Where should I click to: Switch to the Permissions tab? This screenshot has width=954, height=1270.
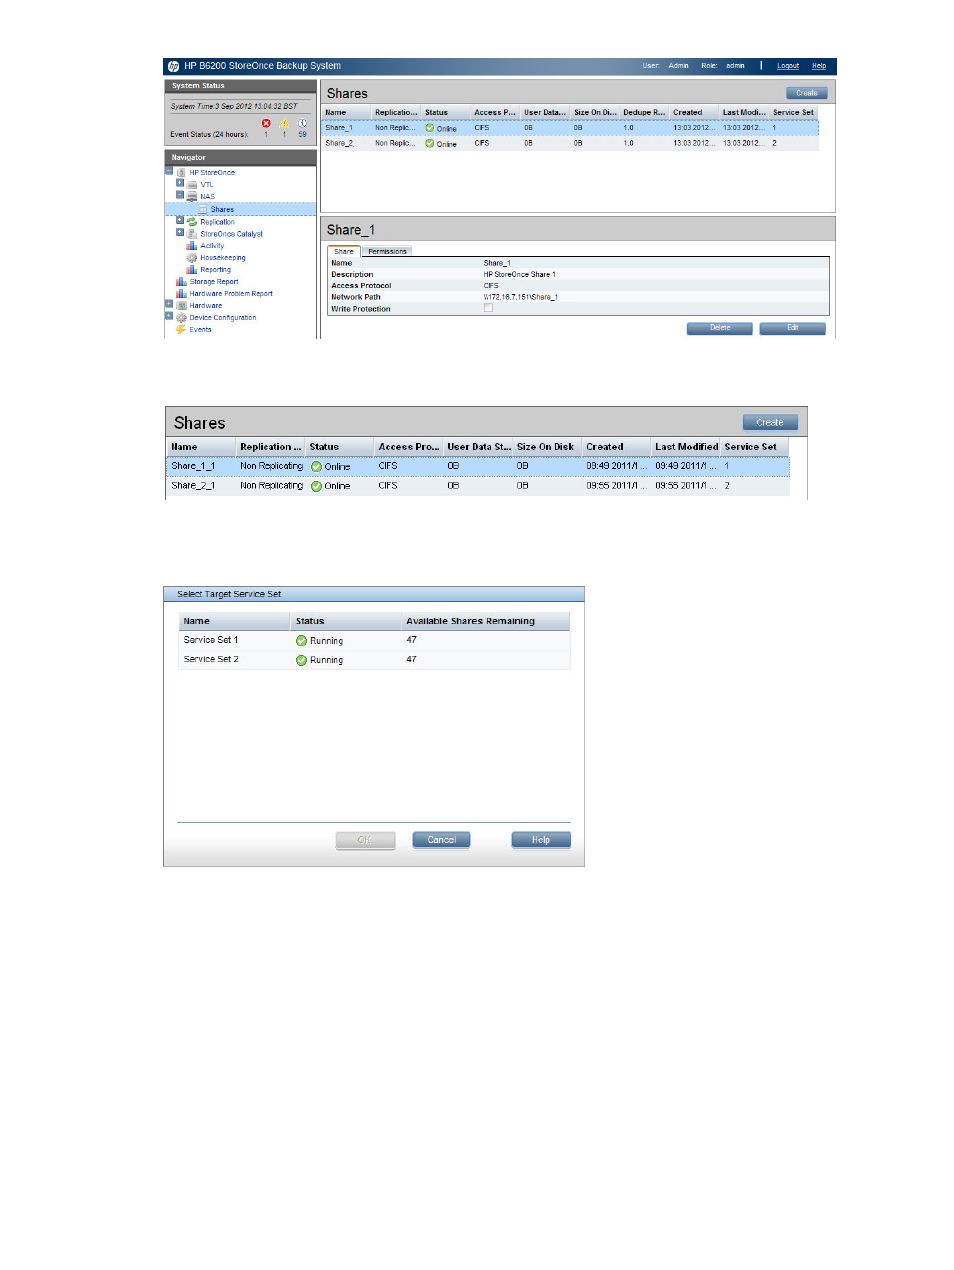387,252
